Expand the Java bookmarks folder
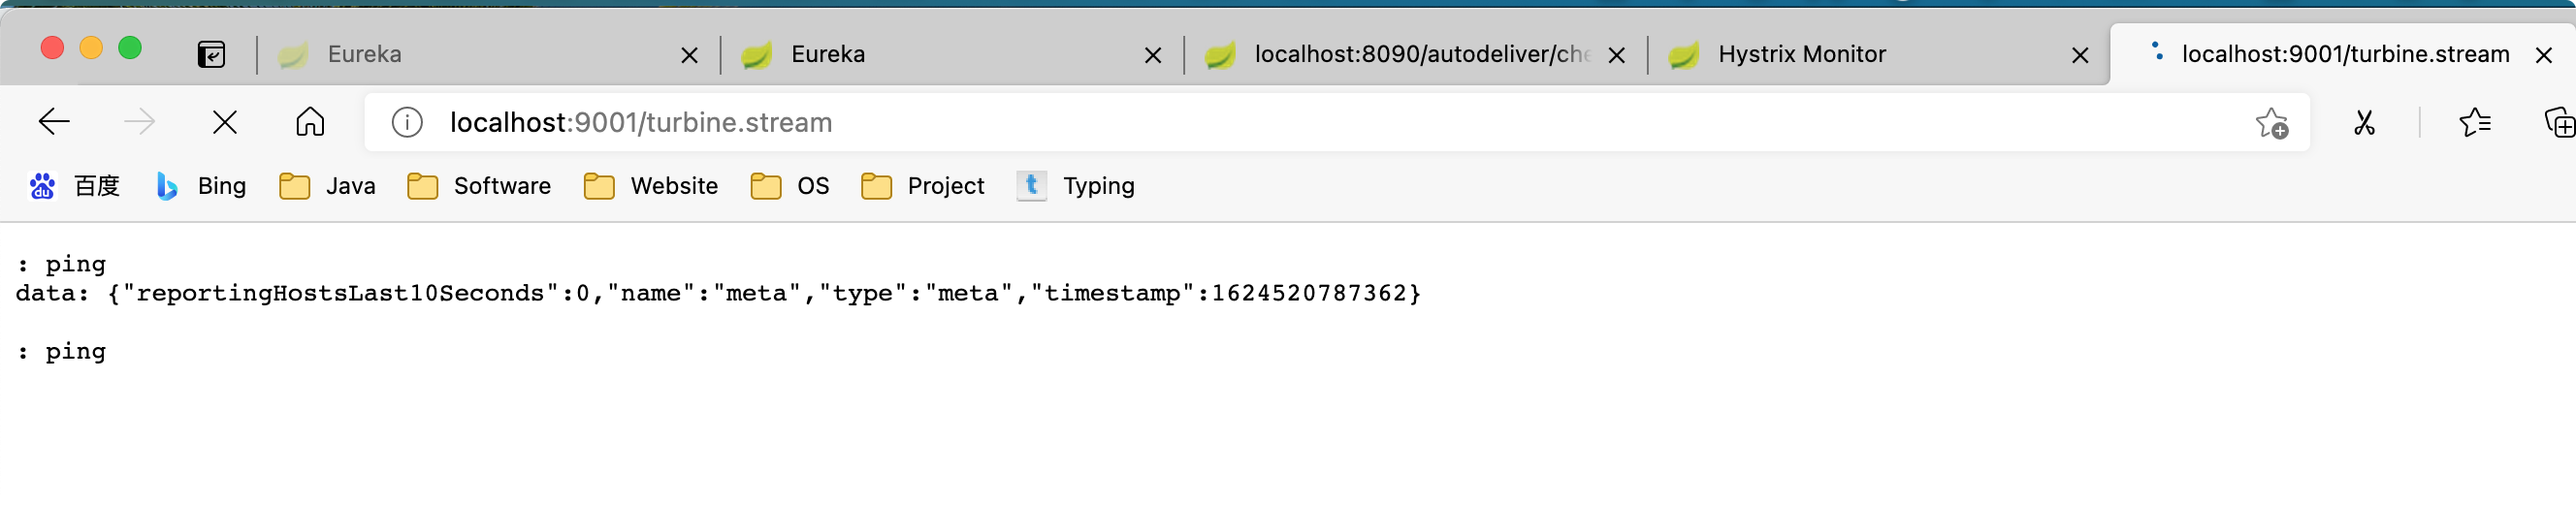Screen dimensions: 2576x506 (x=327, y=186)
